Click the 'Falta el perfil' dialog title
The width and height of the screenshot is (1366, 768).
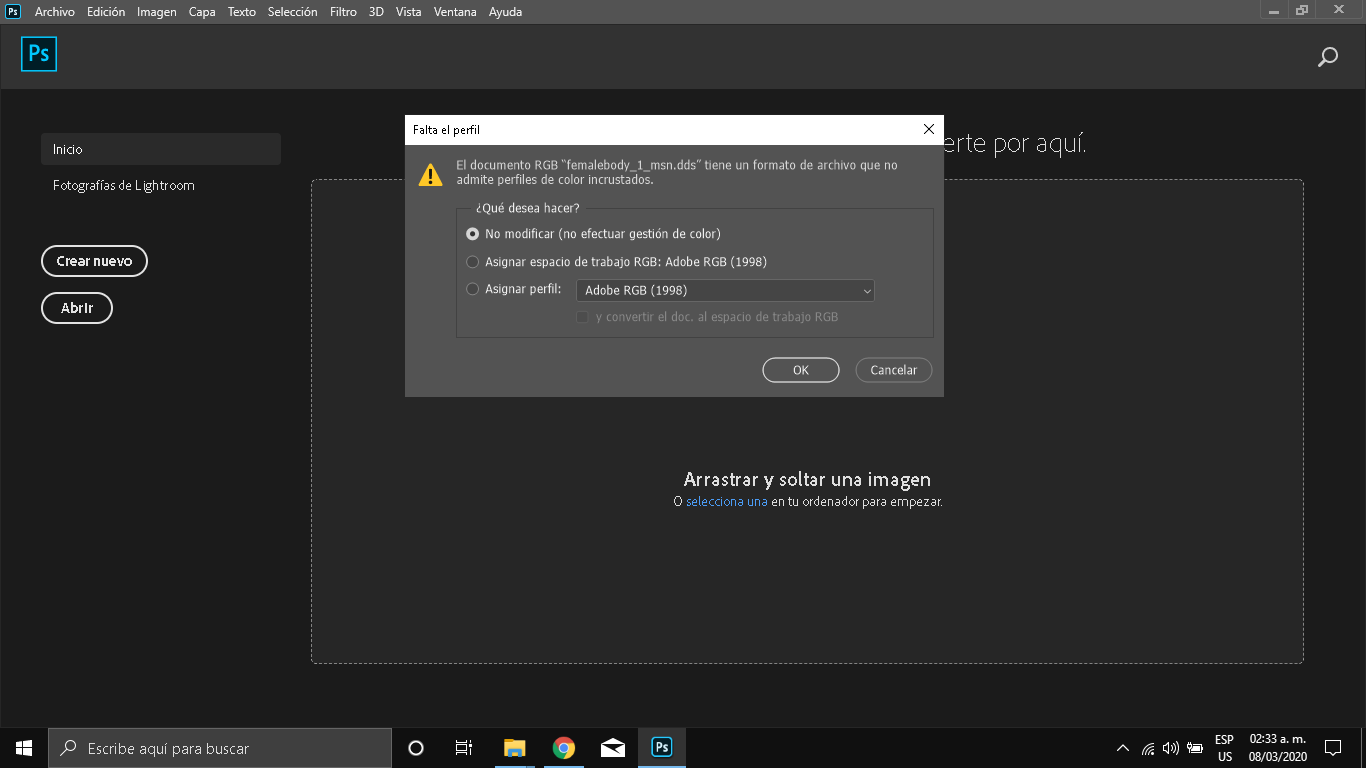click(447, 130)
